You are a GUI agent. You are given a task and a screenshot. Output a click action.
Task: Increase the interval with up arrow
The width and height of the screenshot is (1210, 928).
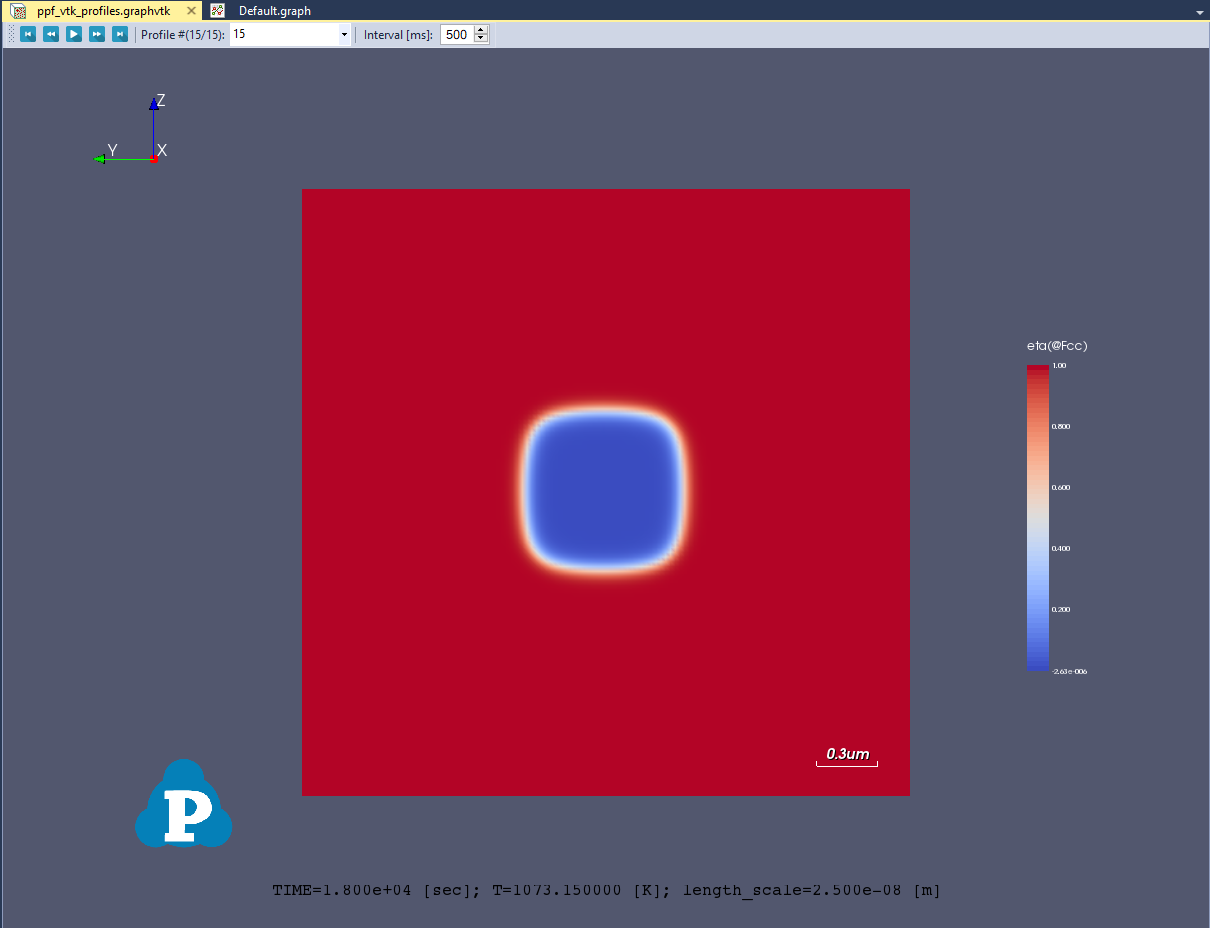tap(481, 30)
